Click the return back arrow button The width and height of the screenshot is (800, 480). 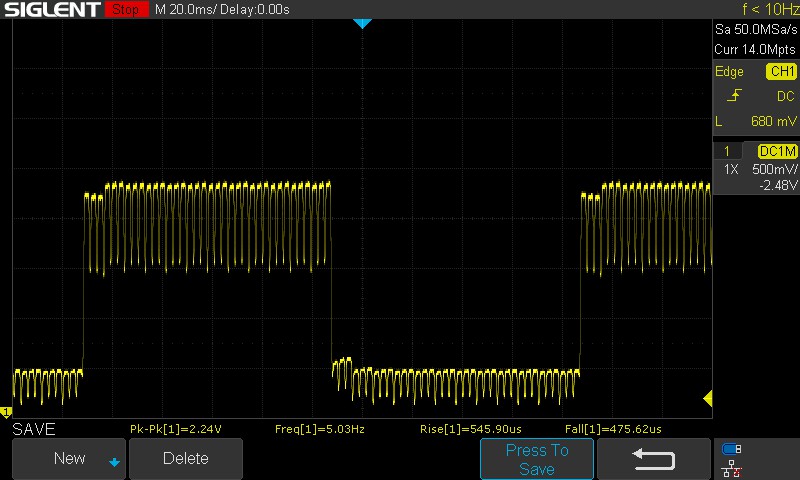(x=654, y=459)
